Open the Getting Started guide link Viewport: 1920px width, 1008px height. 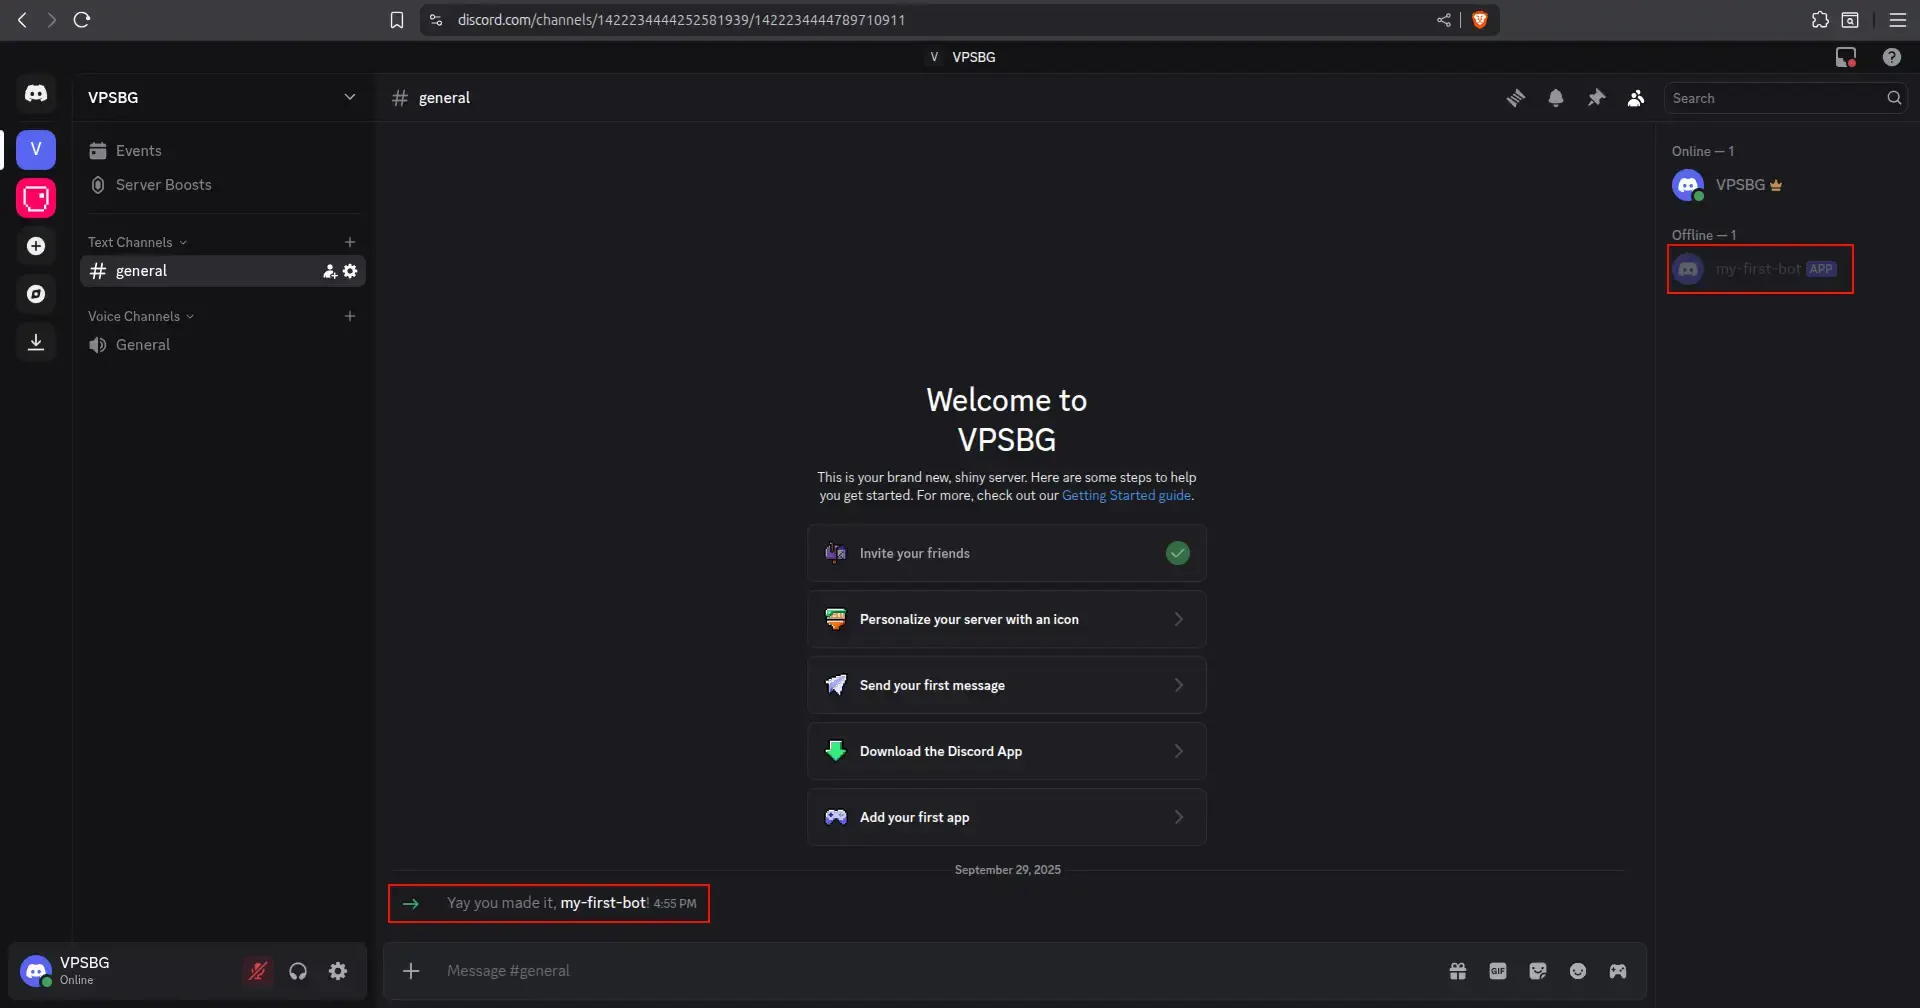(1126, 496)
